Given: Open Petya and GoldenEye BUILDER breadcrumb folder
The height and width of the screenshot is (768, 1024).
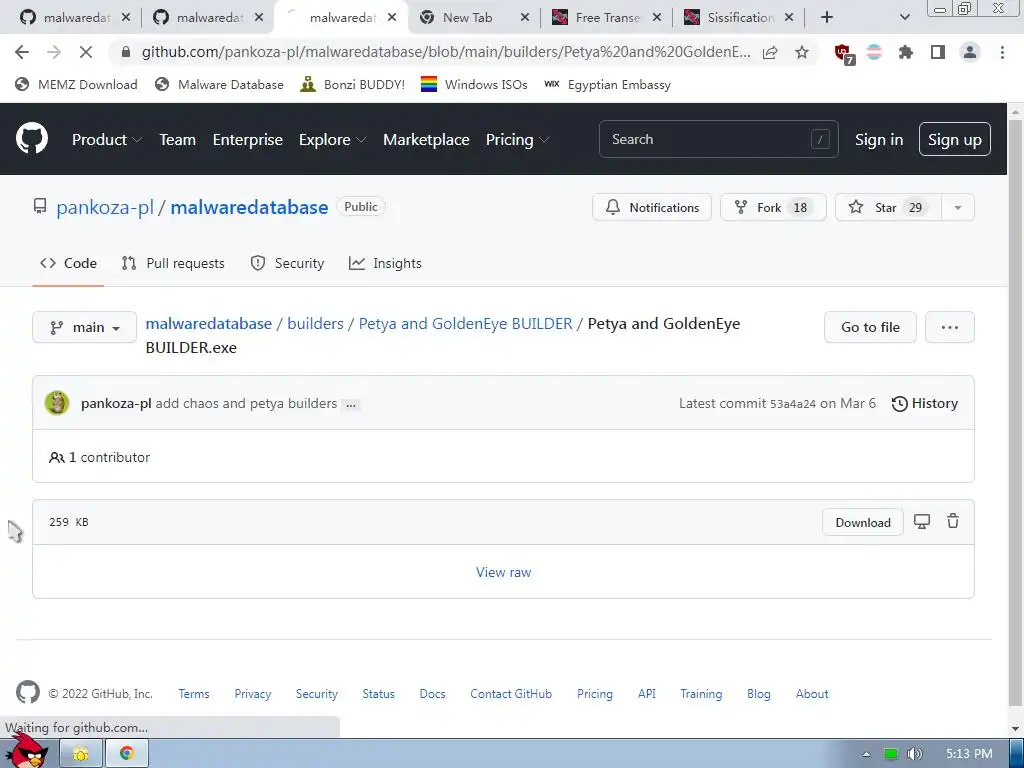Looking at the screenshot, I should click(x=465, y=324).
